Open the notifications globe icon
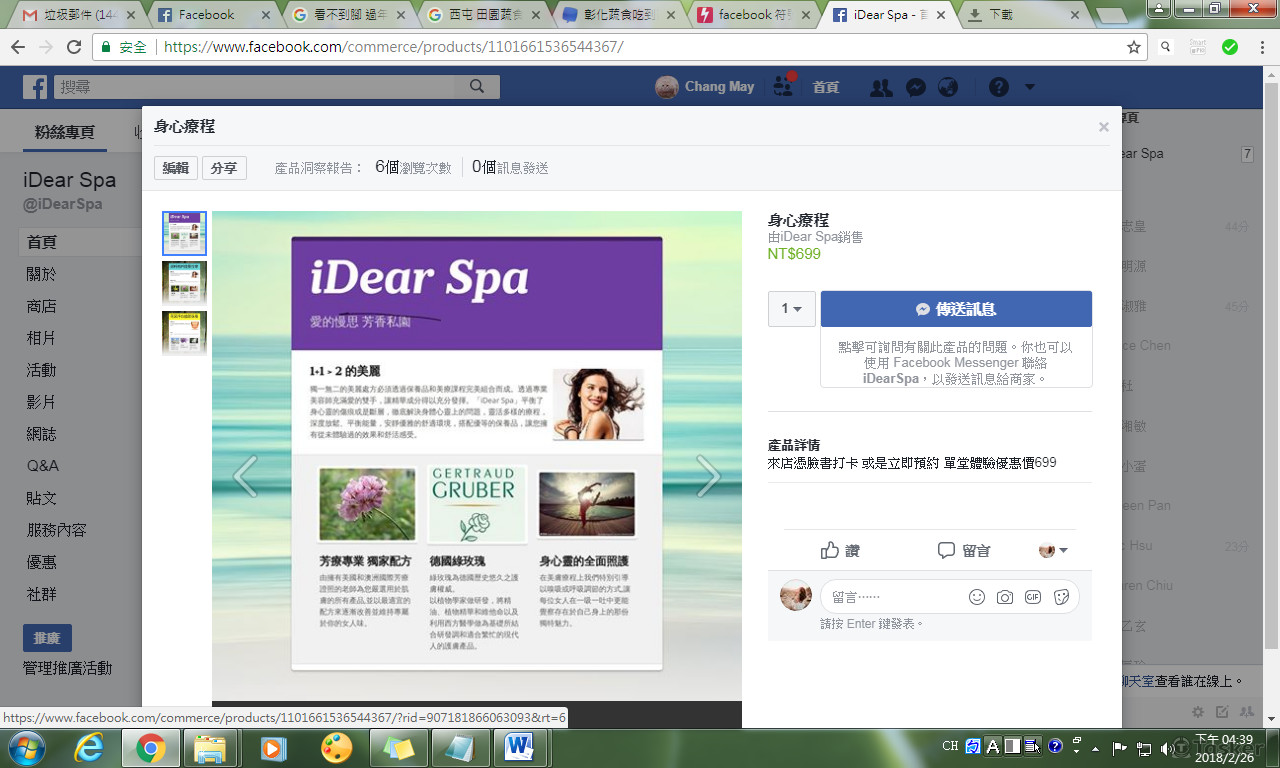 pos(947,88)
